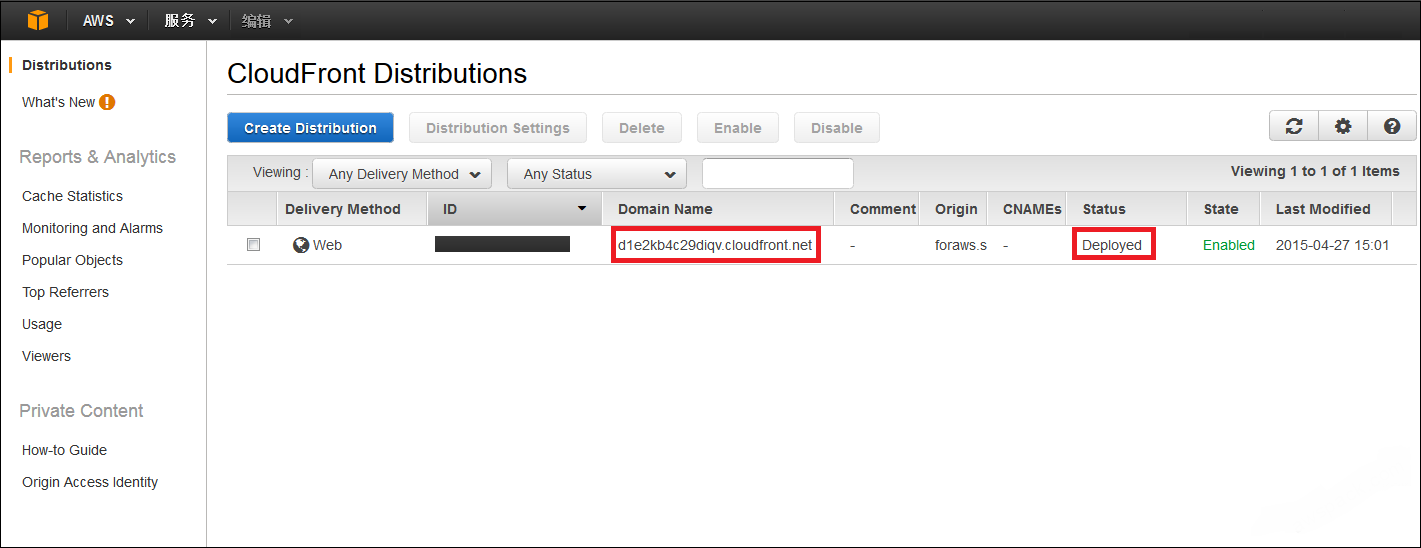1421x548 pixels.
Task: Open What's New sidebar link
Action: [58, 102]
